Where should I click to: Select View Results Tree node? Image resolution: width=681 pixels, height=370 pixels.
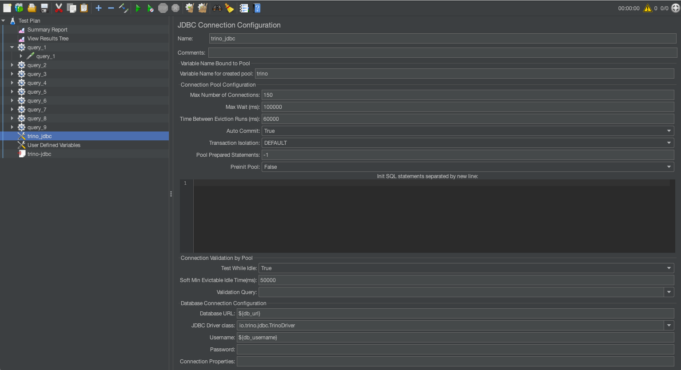(x=48, y=38)
